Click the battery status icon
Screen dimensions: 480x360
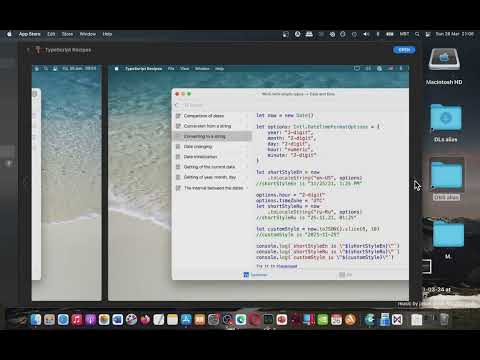[389, 34]
